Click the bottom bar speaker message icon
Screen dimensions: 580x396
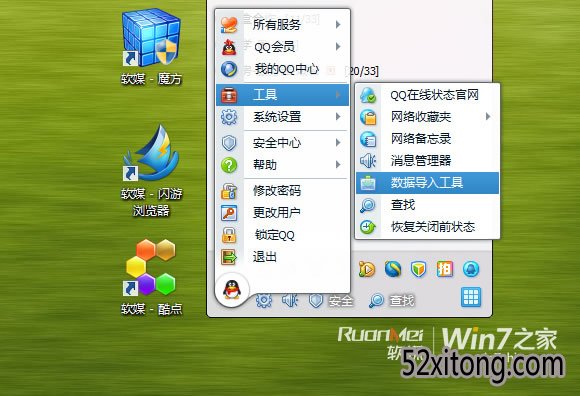(290, 300)
